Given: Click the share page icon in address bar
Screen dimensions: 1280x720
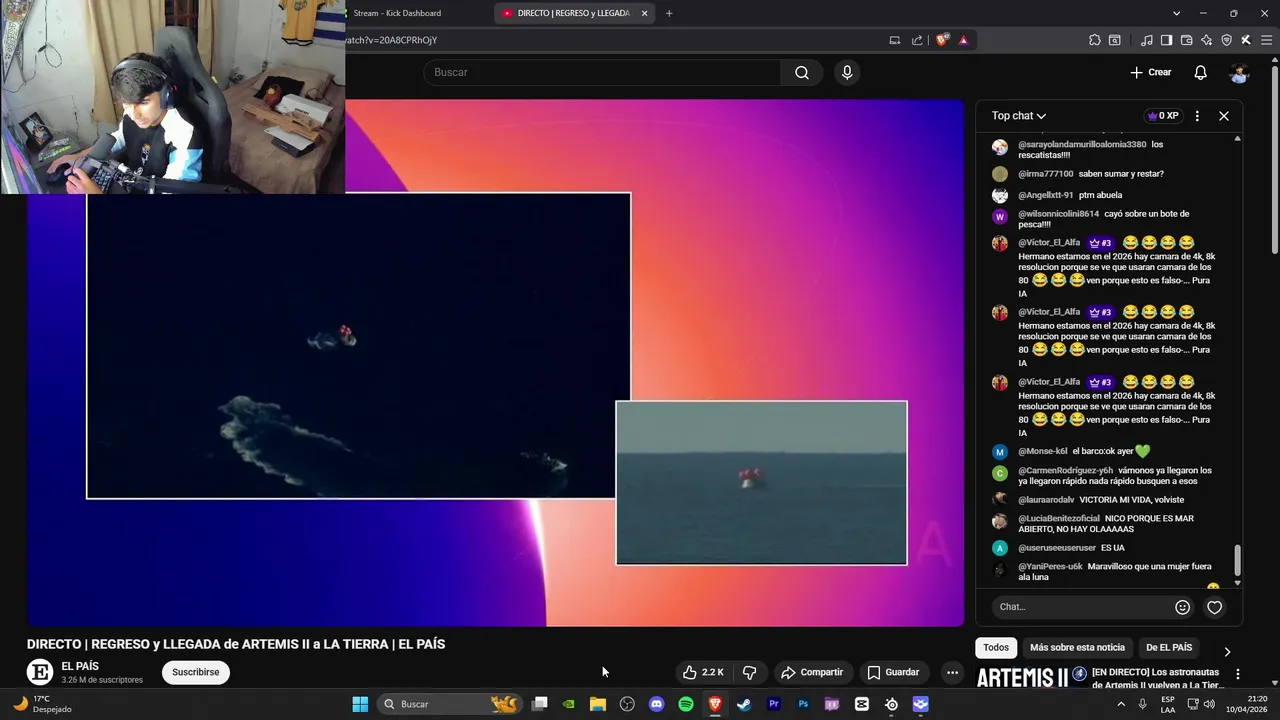Looking at the screenshot, I should tap(917, 40).
